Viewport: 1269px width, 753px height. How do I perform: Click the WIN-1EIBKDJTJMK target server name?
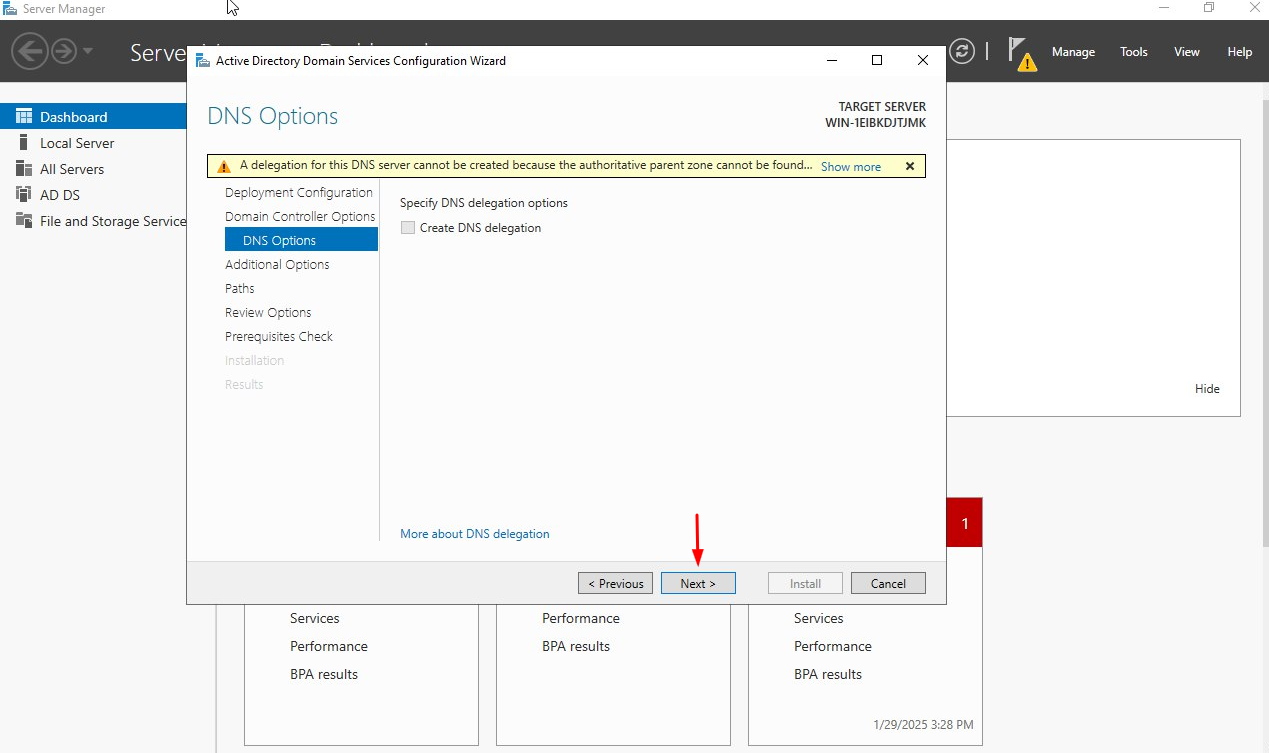[x=875, y=122]
